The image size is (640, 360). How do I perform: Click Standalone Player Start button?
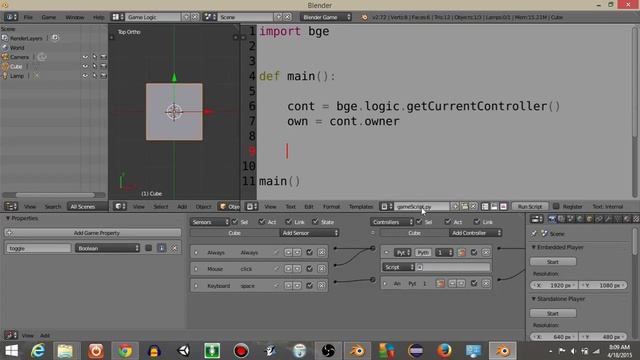click(x=553, y=313)
